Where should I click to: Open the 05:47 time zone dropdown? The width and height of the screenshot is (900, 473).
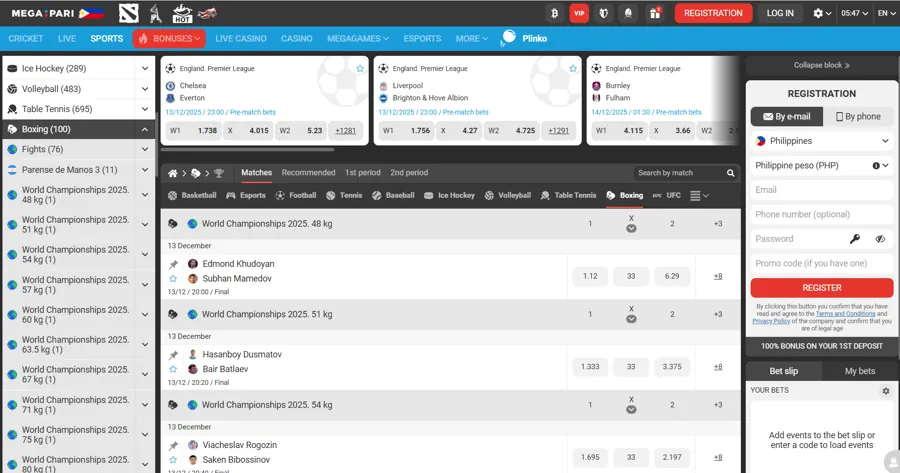click(x=855, y=13)
